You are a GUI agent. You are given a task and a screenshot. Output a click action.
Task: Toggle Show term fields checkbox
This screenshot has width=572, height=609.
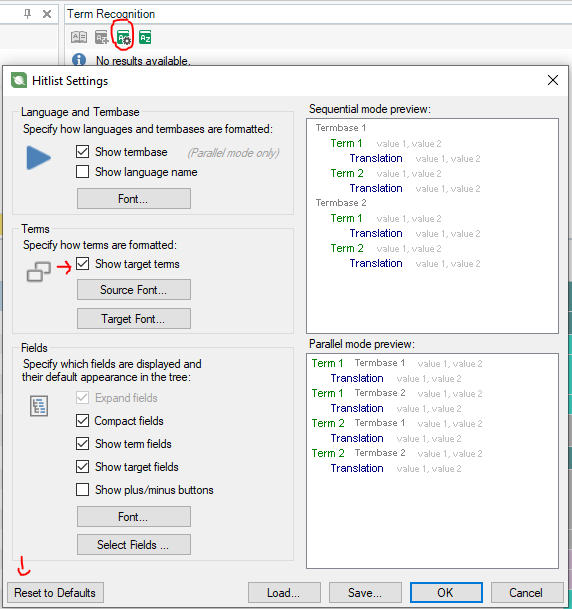[82, 444]
